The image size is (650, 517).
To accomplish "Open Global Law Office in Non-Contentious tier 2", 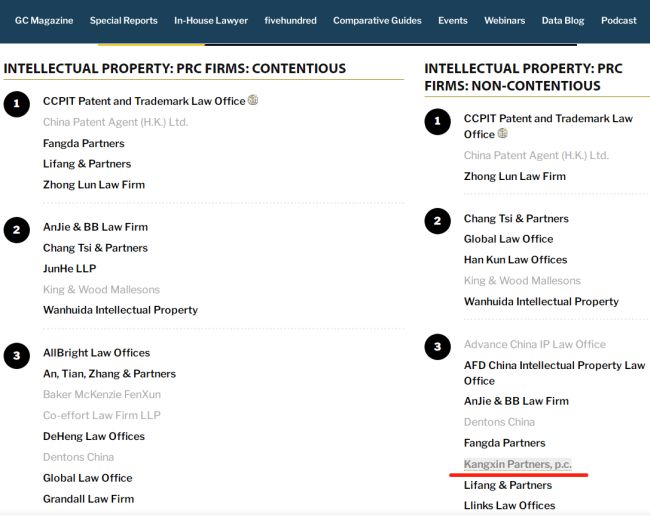I will [509, 239].
